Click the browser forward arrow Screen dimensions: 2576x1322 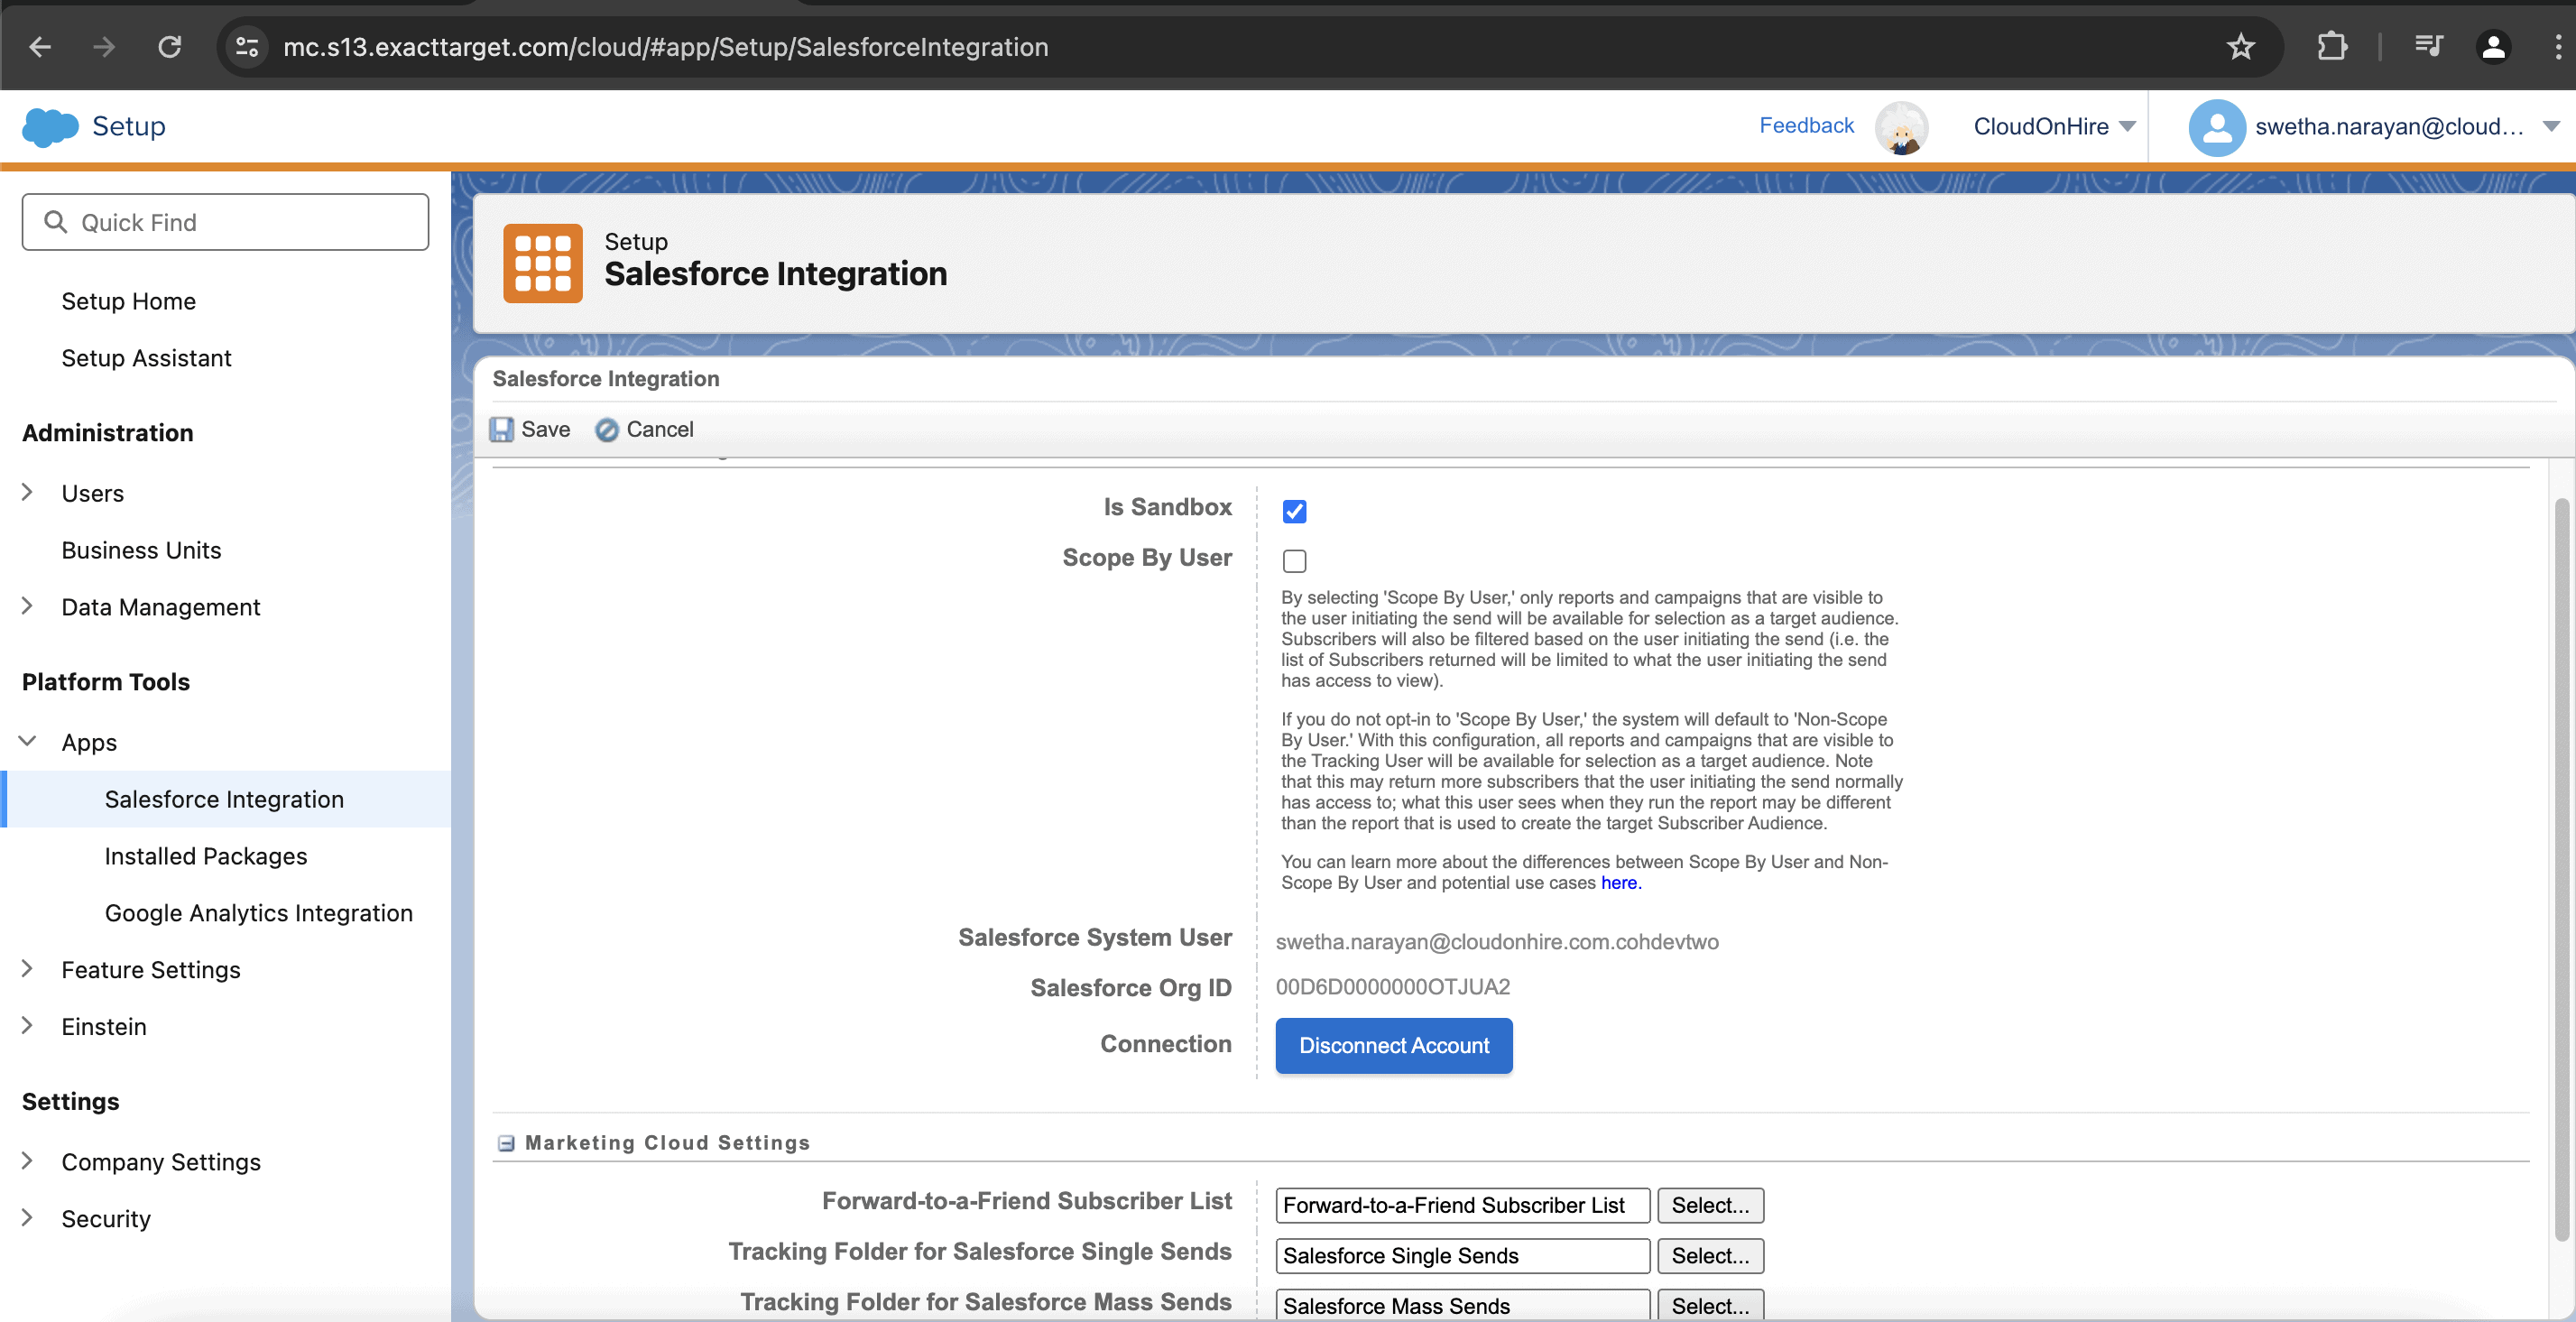[x=104, y=46]
